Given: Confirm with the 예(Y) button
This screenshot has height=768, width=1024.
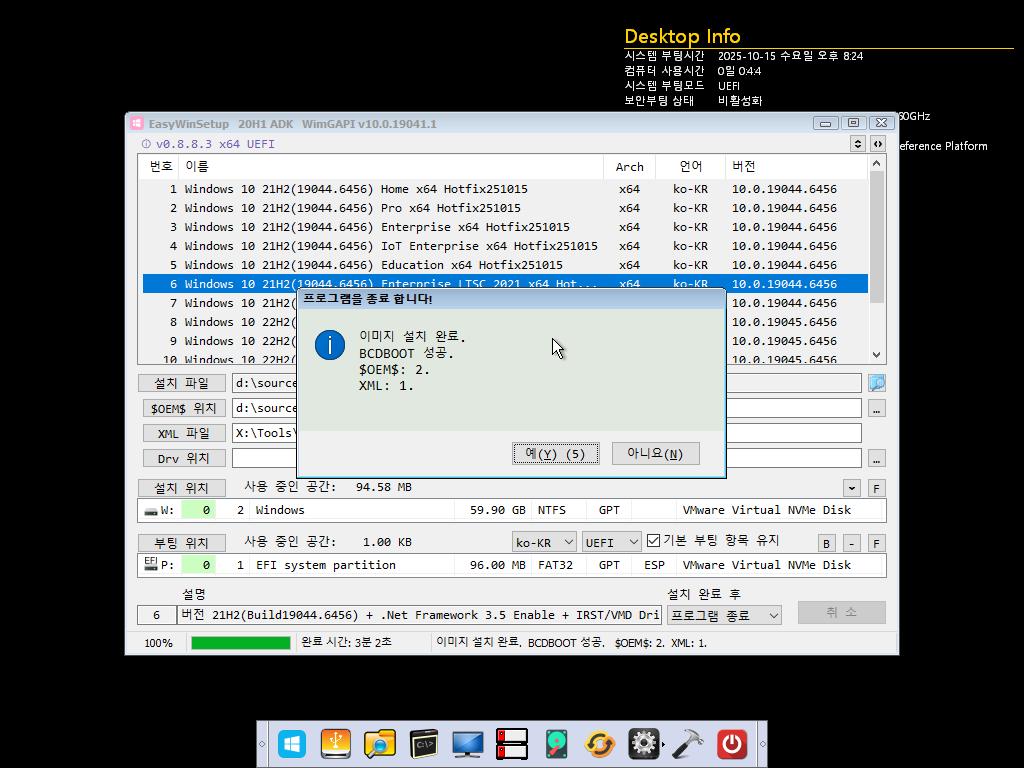Looking at the screenshot, I should pyautogui.click(x=556, y=453).
